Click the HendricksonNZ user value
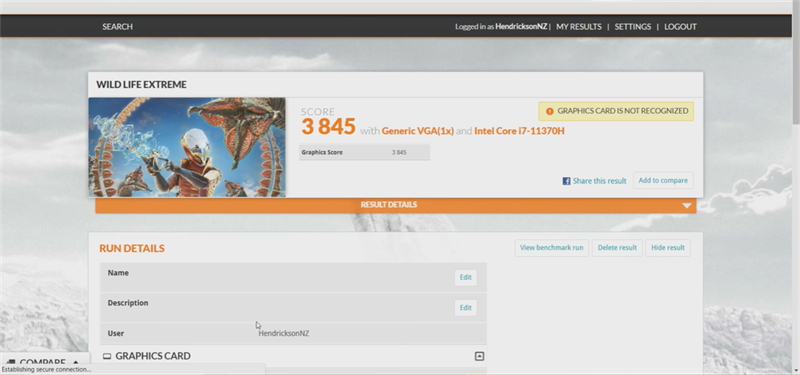The height and width of the screenshot is (375, 800). point(283,333)
